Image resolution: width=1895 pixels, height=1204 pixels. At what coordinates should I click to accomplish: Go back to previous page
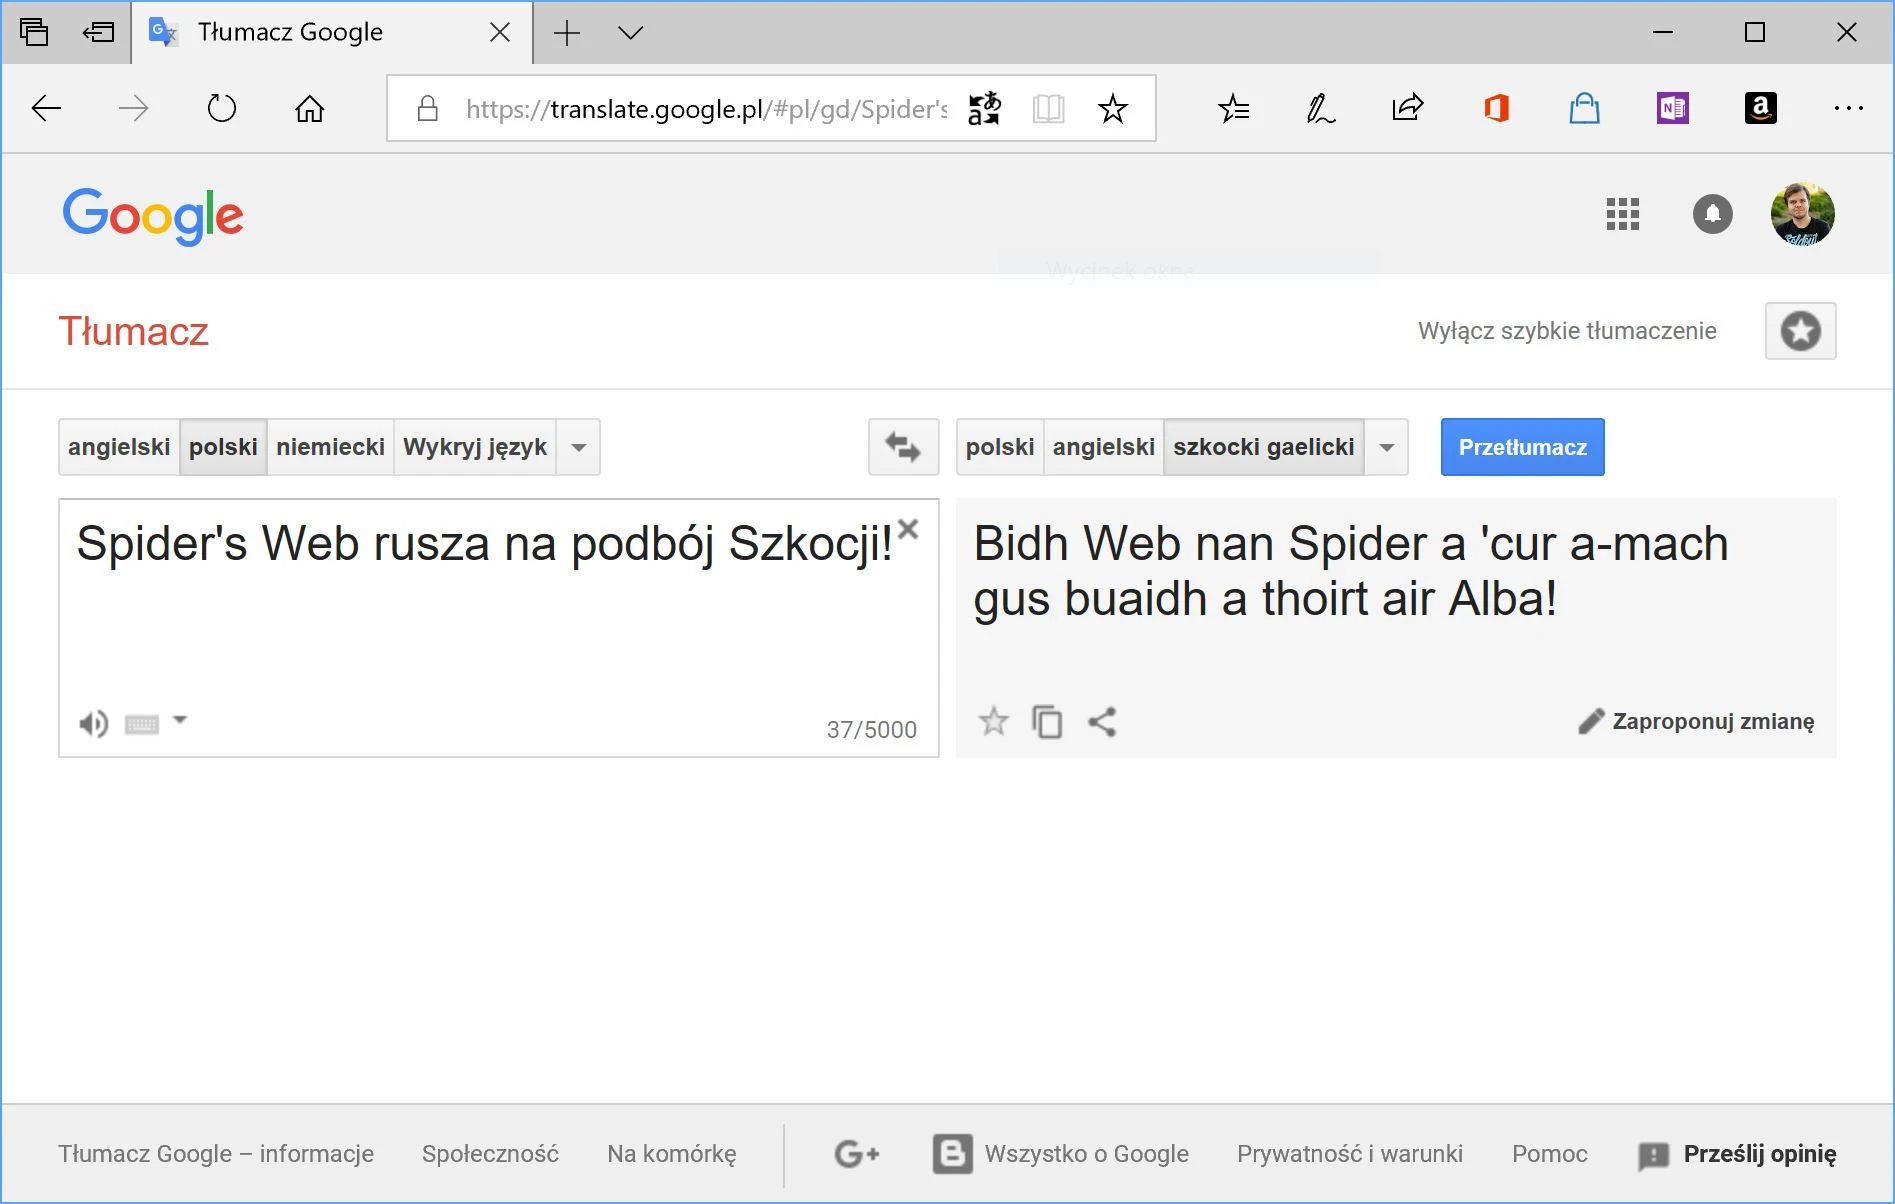pyautogui.click(x=46, y=108)
